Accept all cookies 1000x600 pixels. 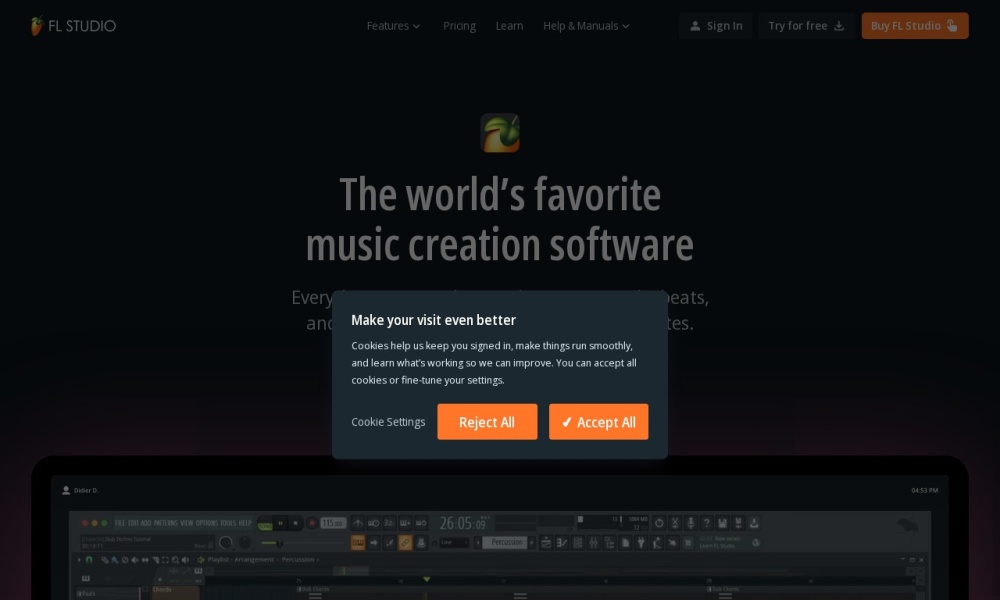coord(598,421)
